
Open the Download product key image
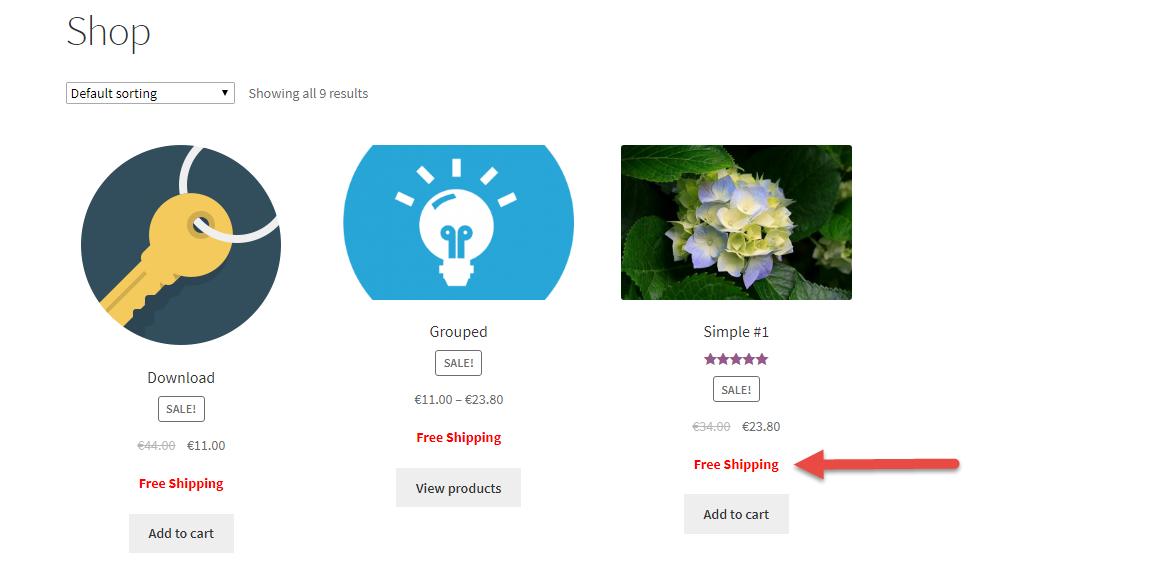pos(181,245)
